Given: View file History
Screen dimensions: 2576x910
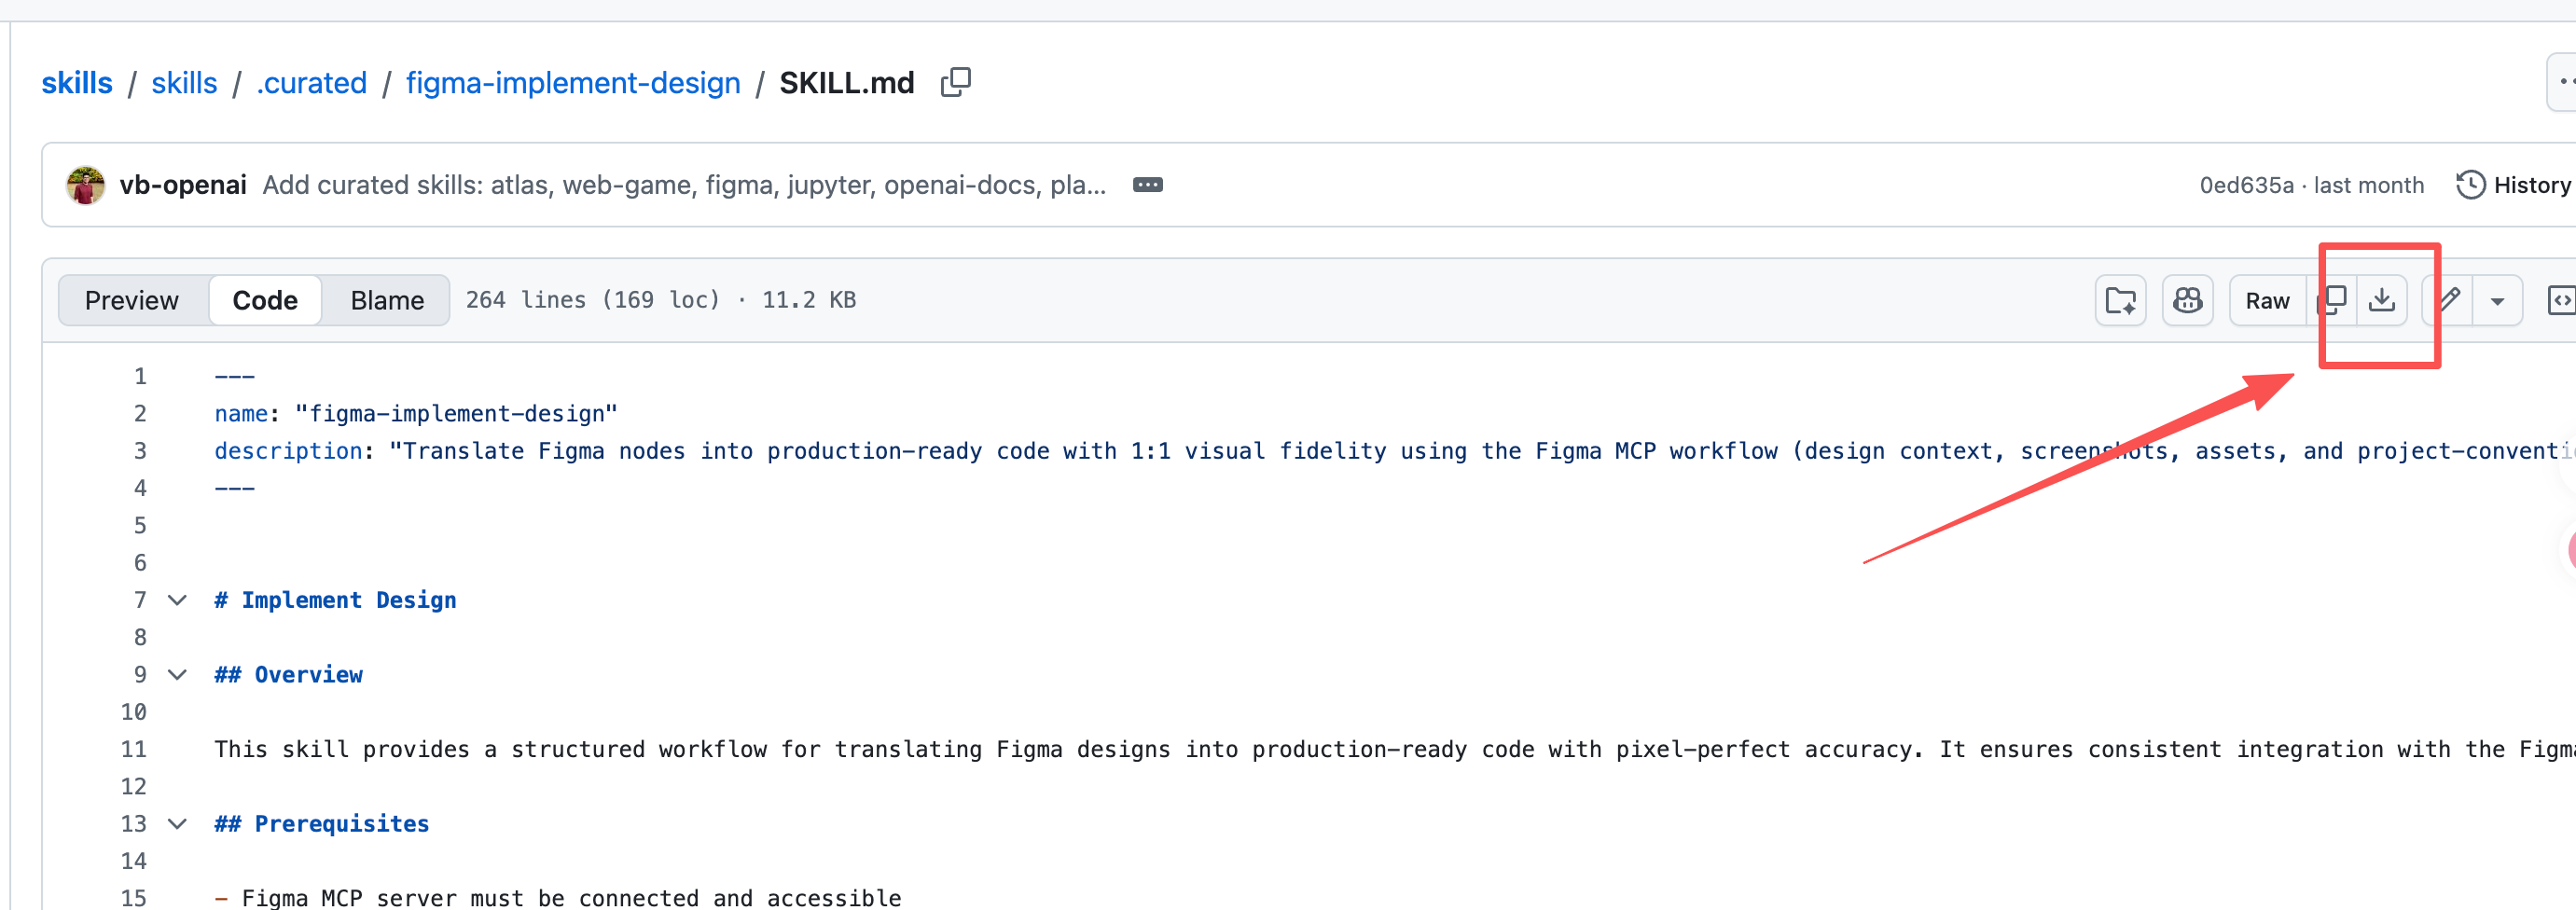Looking at the screenshot, I should [2514, 185].
